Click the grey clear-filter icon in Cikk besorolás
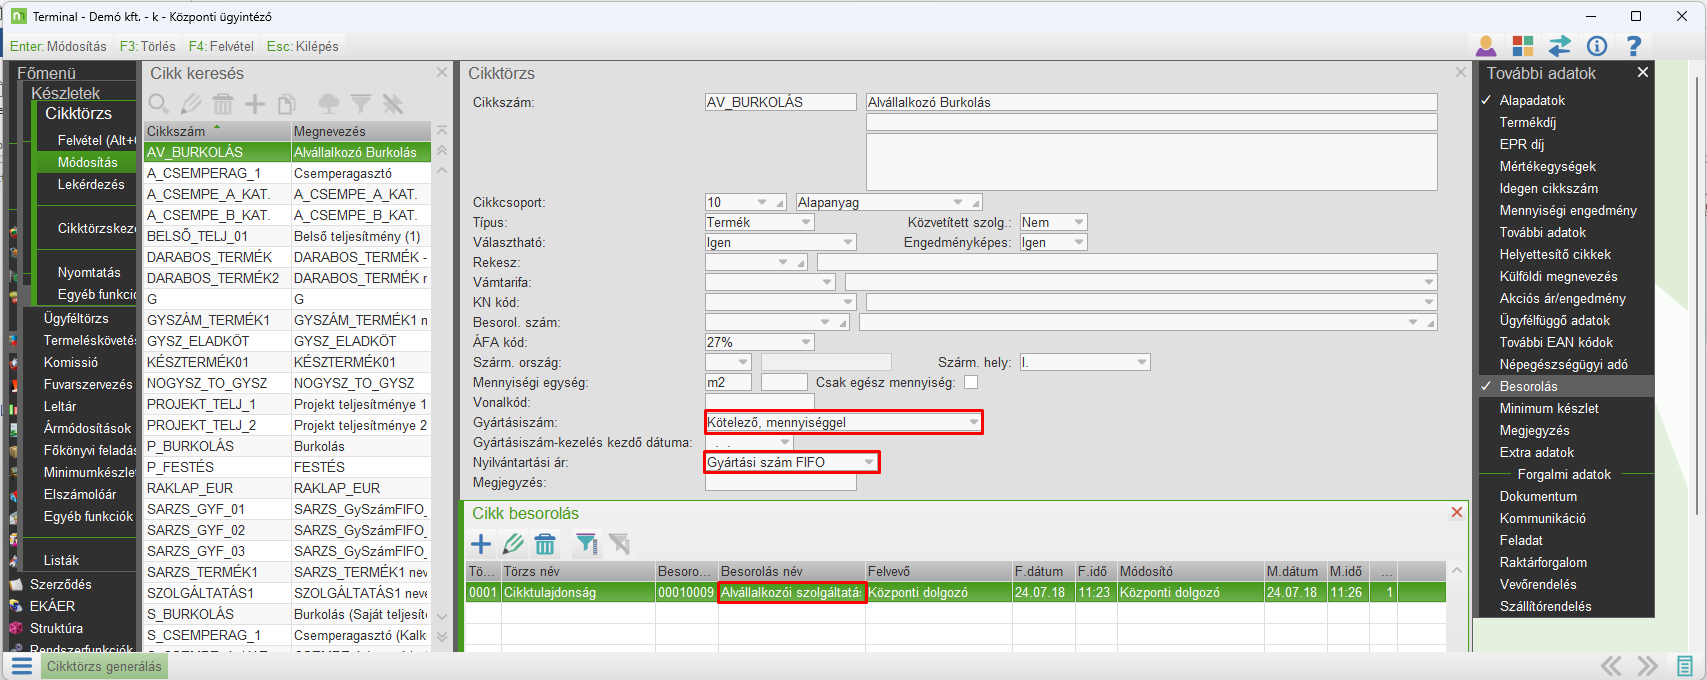 click(620, 544)
